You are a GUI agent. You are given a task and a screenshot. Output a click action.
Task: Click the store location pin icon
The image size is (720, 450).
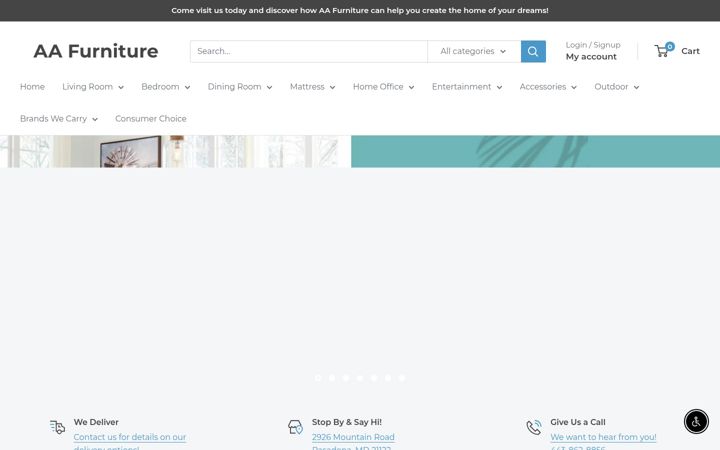tap(295, 427)
